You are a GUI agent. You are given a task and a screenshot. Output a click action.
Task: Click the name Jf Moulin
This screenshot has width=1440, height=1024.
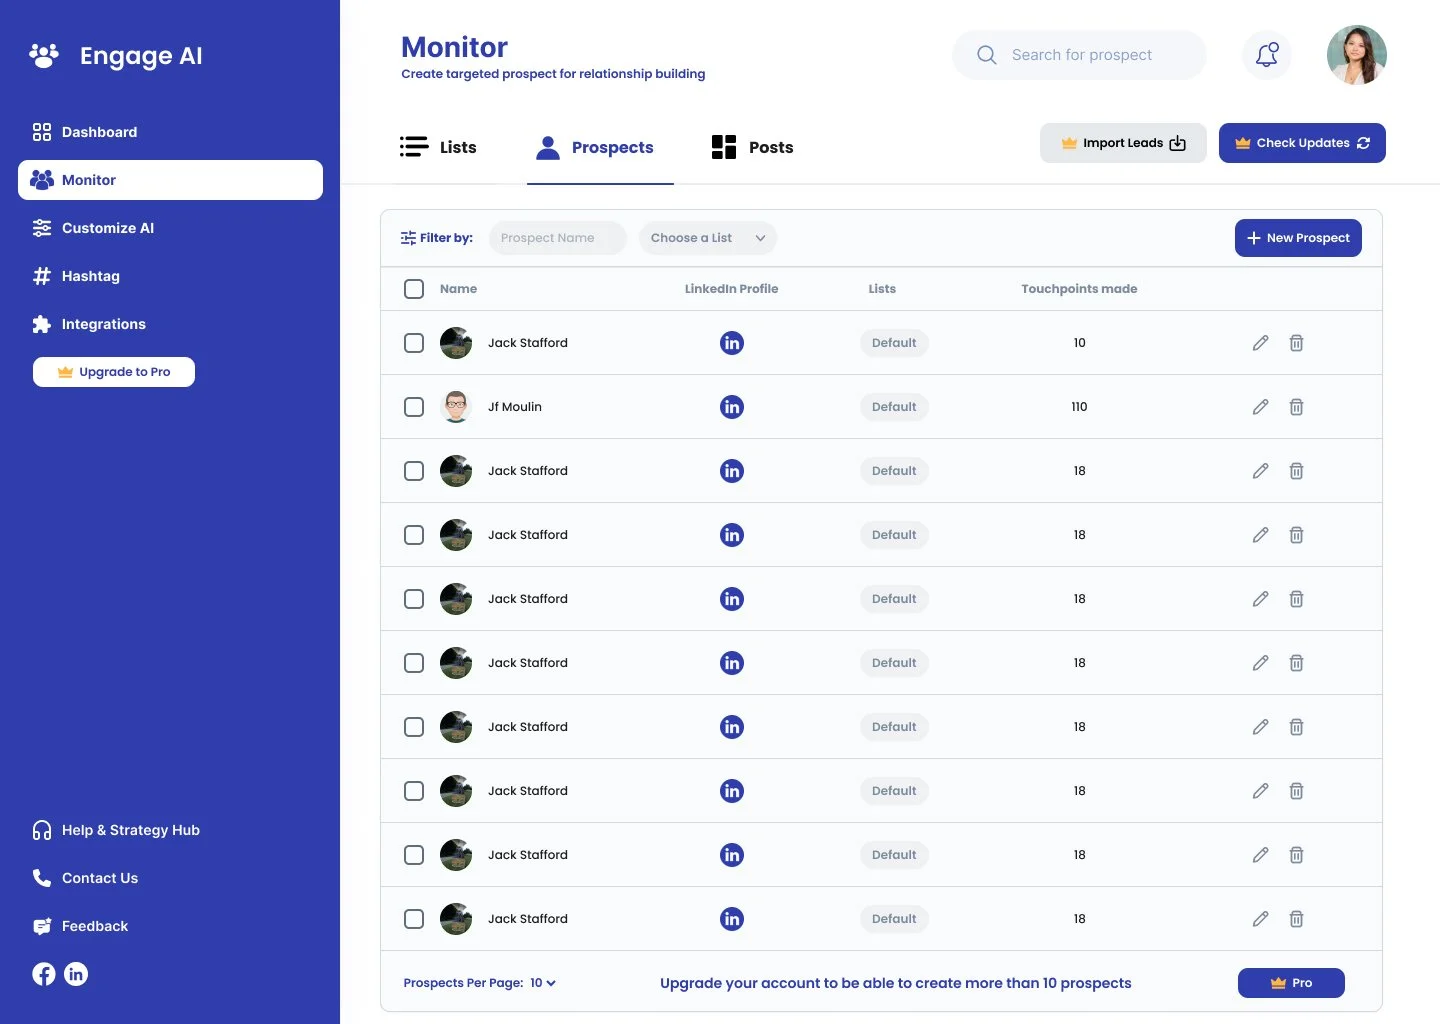(515, 407)
